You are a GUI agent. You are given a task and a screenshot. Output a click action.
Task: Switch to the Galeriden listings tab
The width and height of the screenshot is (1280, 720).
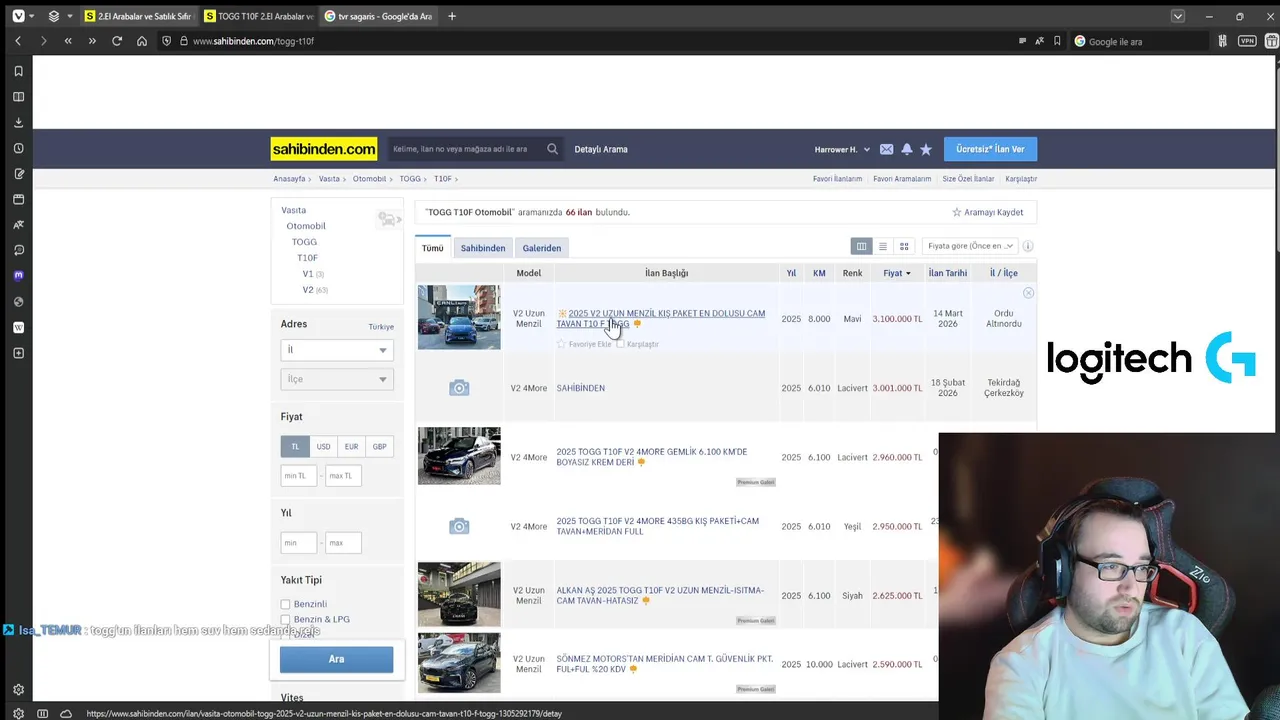click(x=542, y=248)
